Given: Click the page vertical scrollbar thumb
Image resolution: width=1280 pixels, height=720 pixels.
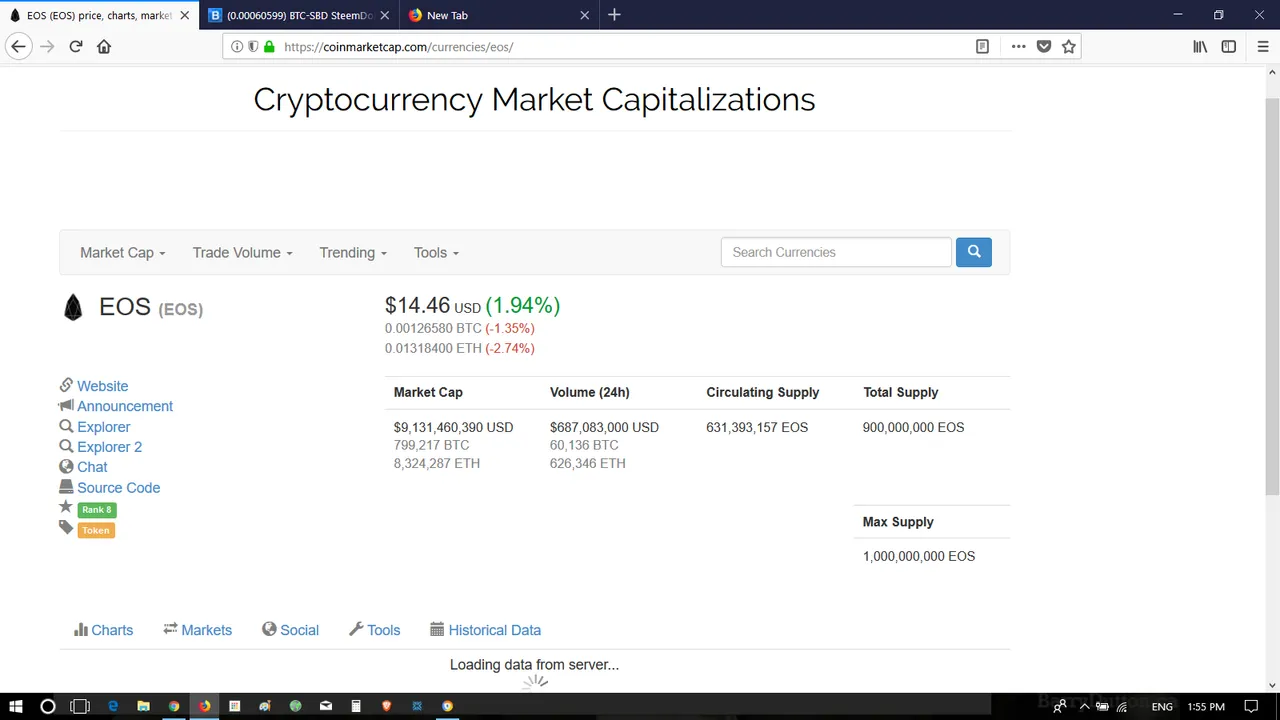Looking at the screenshot, I should click(1272, 295).
